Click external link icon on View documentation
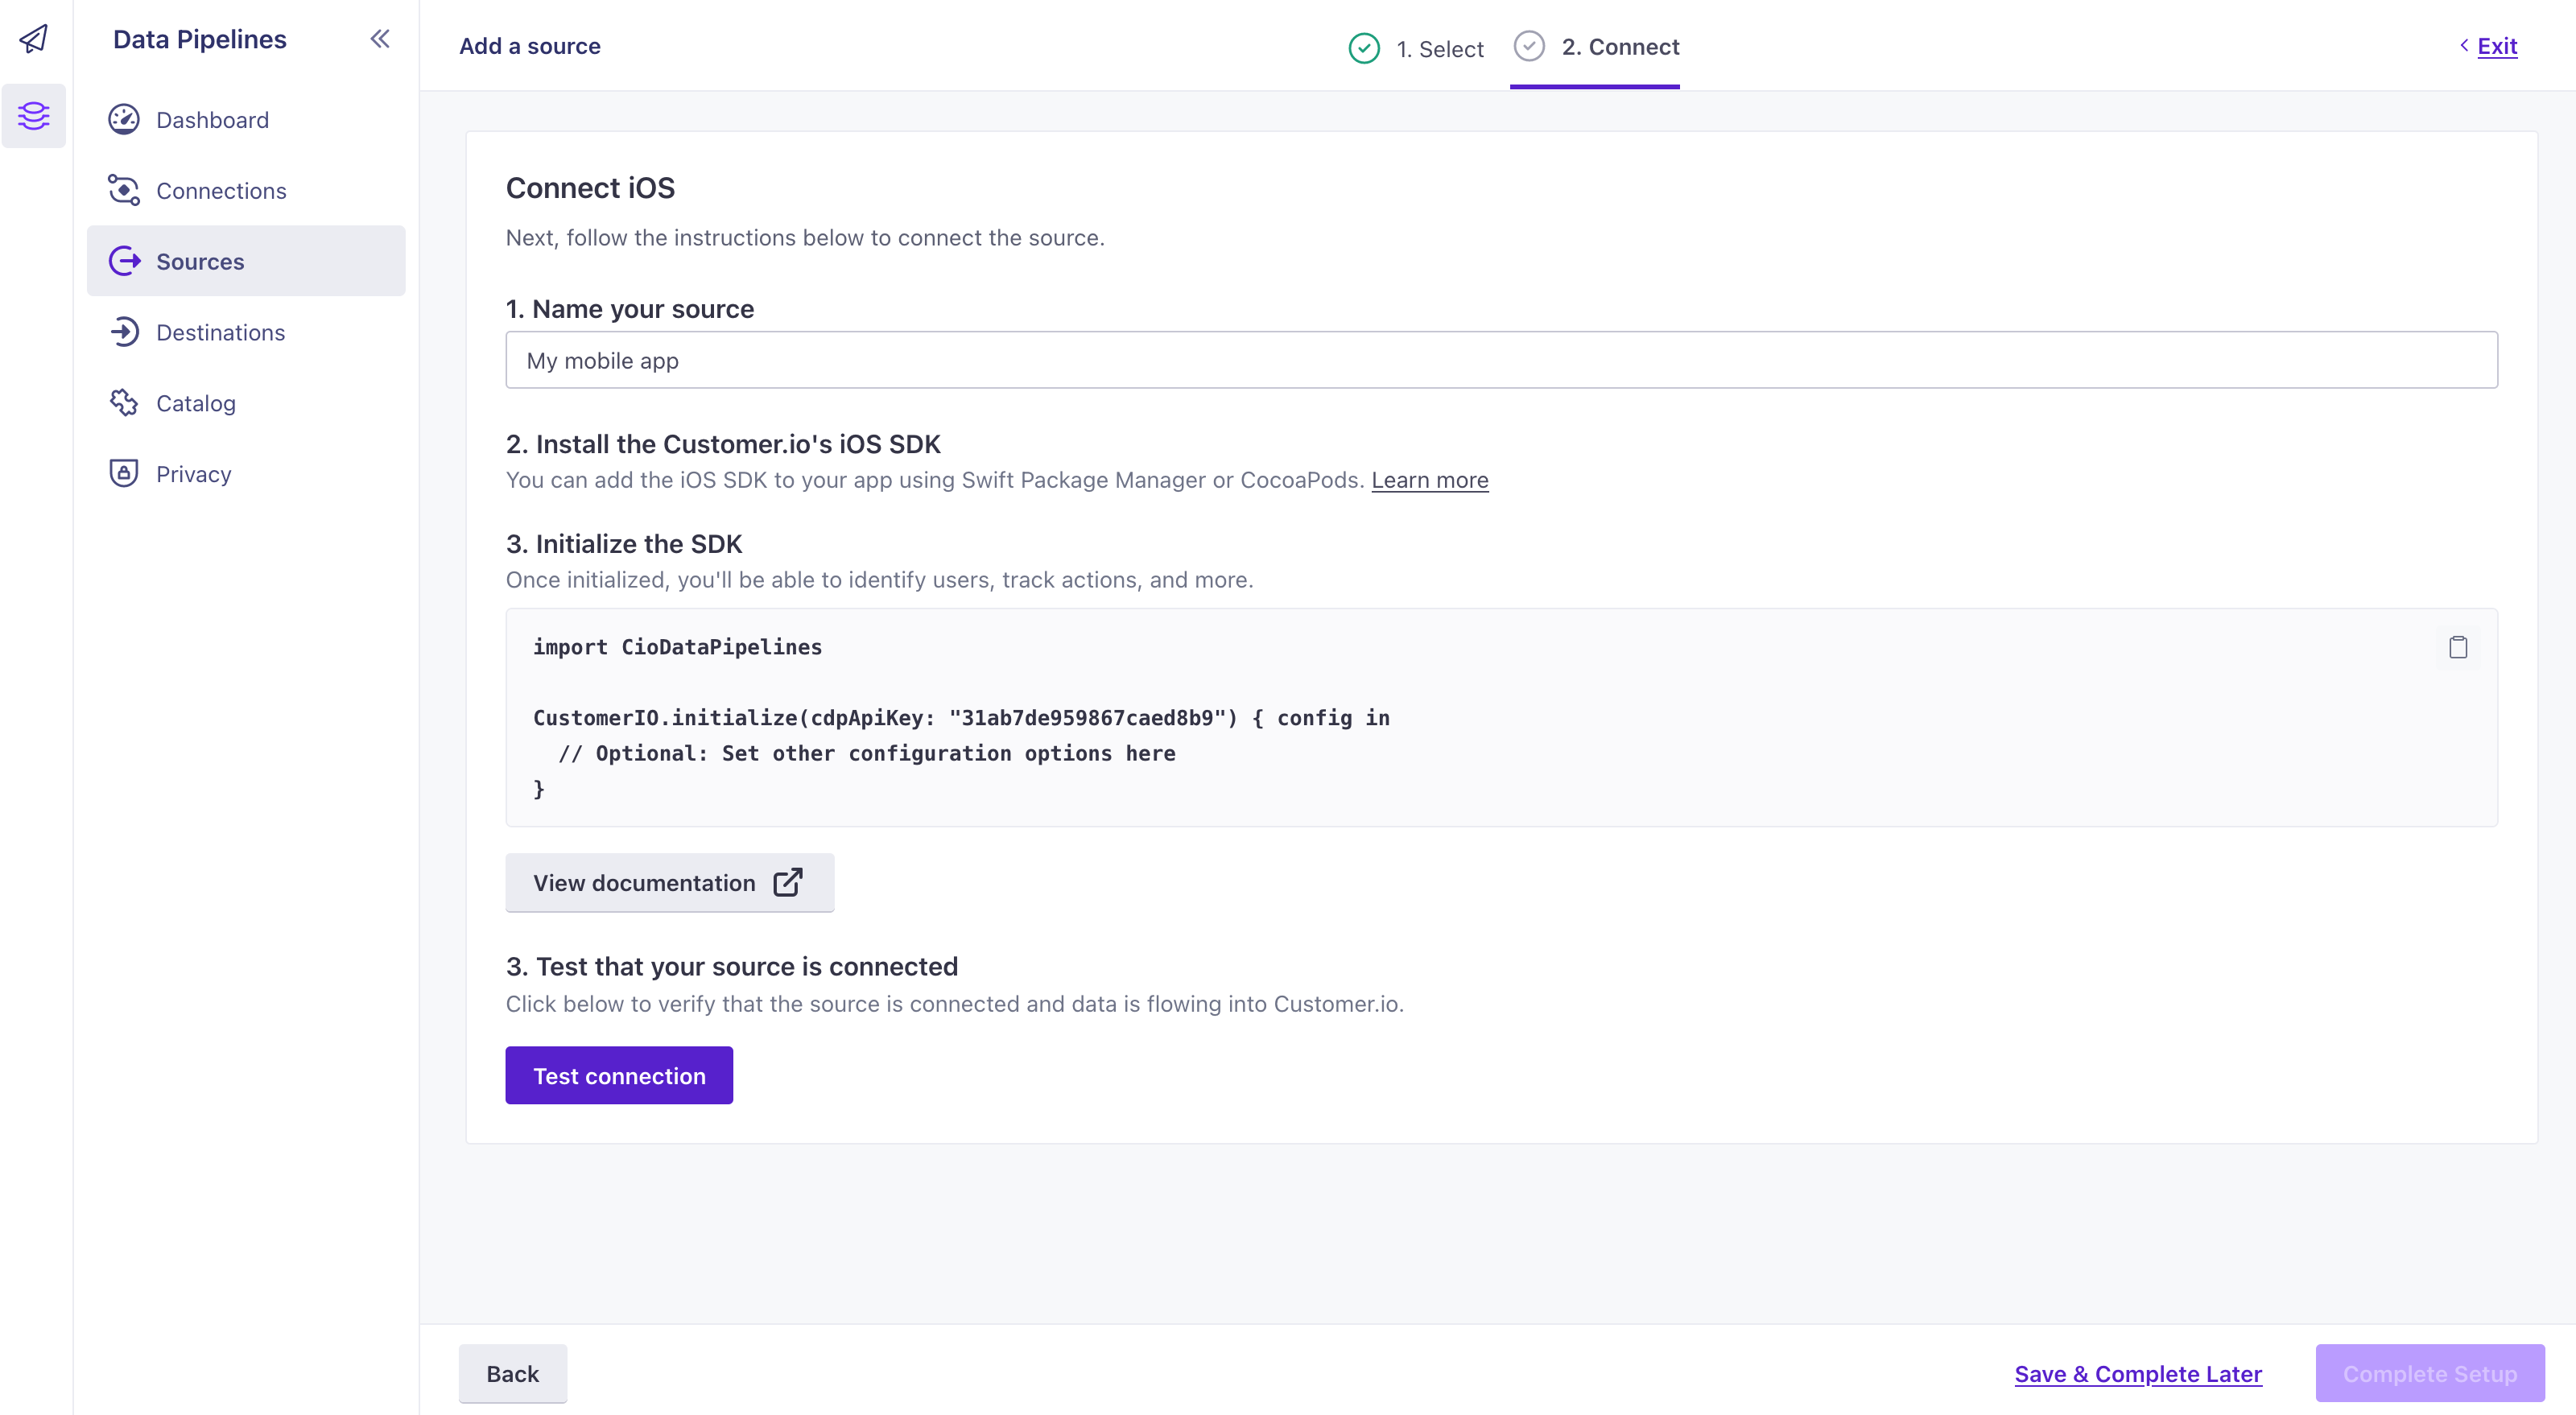This screenshot has height=1415, width=2576. point(788,882)
